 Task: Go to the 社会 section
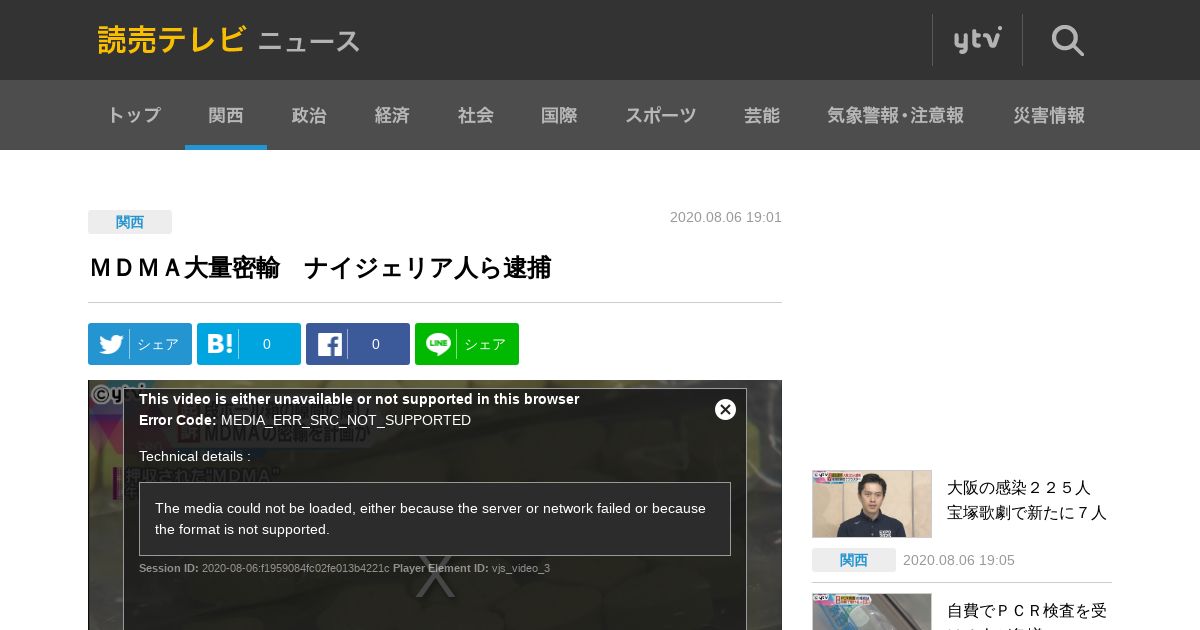pyautogui.click(x=476, y=115)
